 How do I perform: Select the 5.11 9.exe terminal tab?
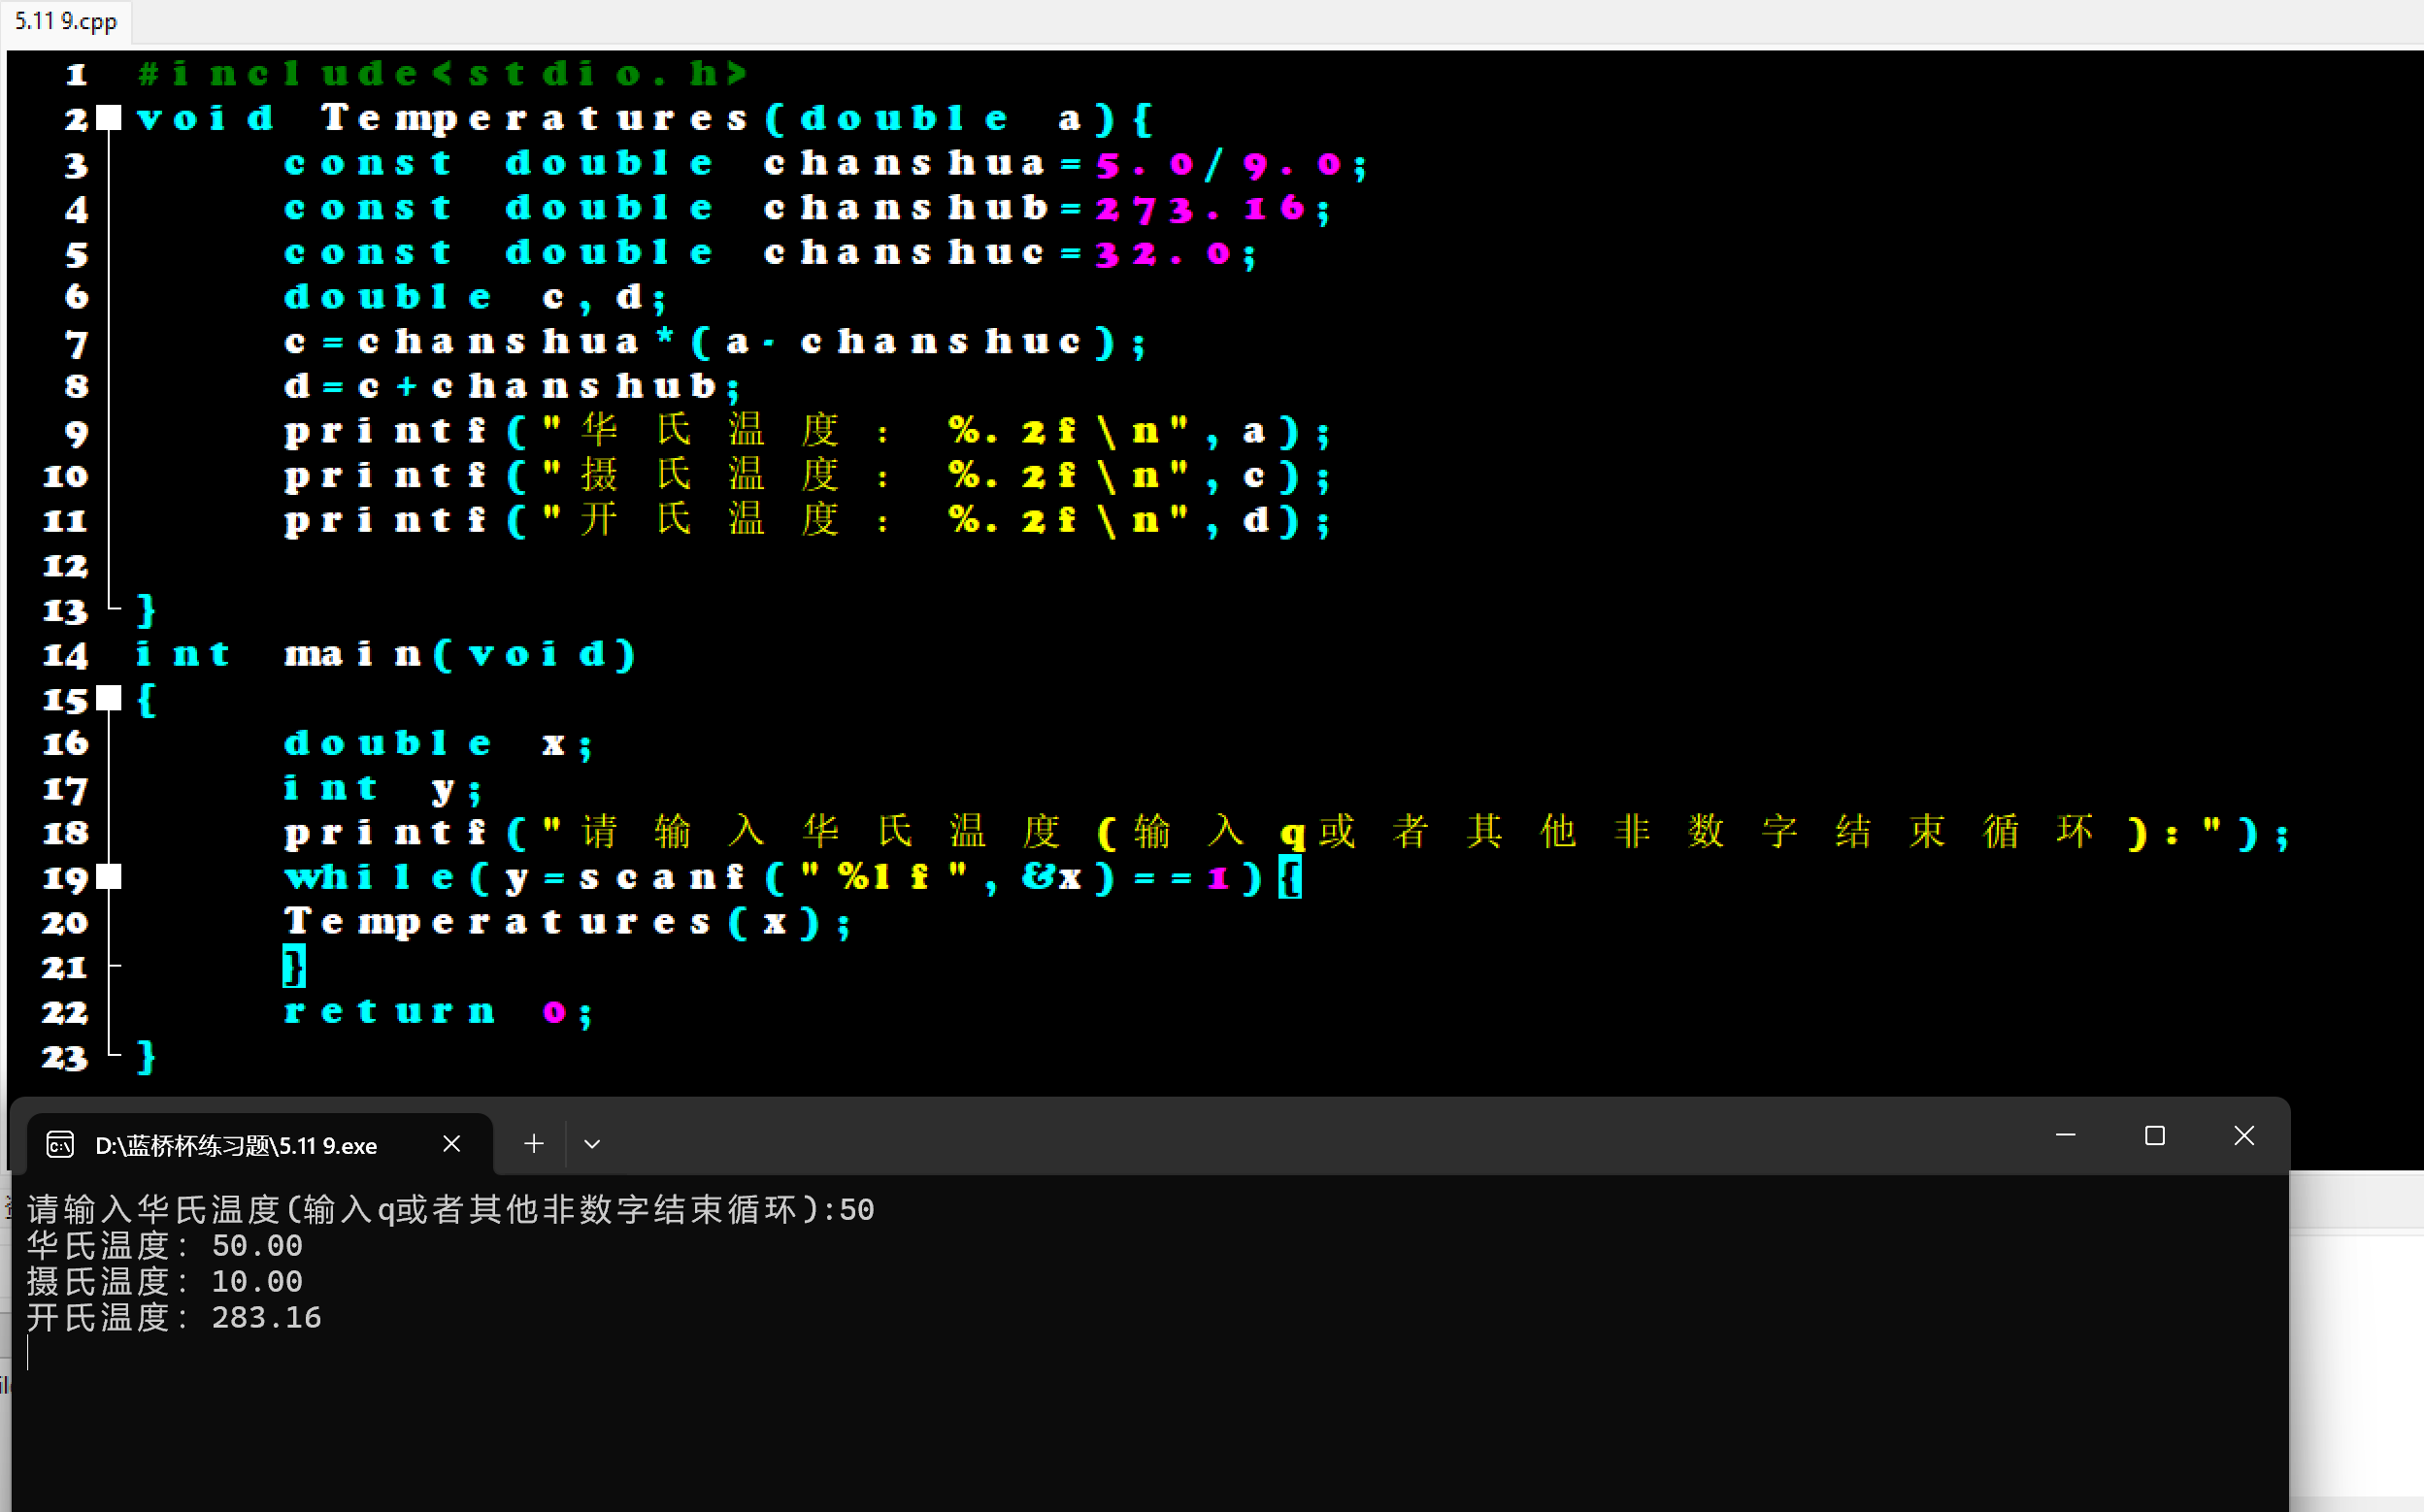point(236,1145)
